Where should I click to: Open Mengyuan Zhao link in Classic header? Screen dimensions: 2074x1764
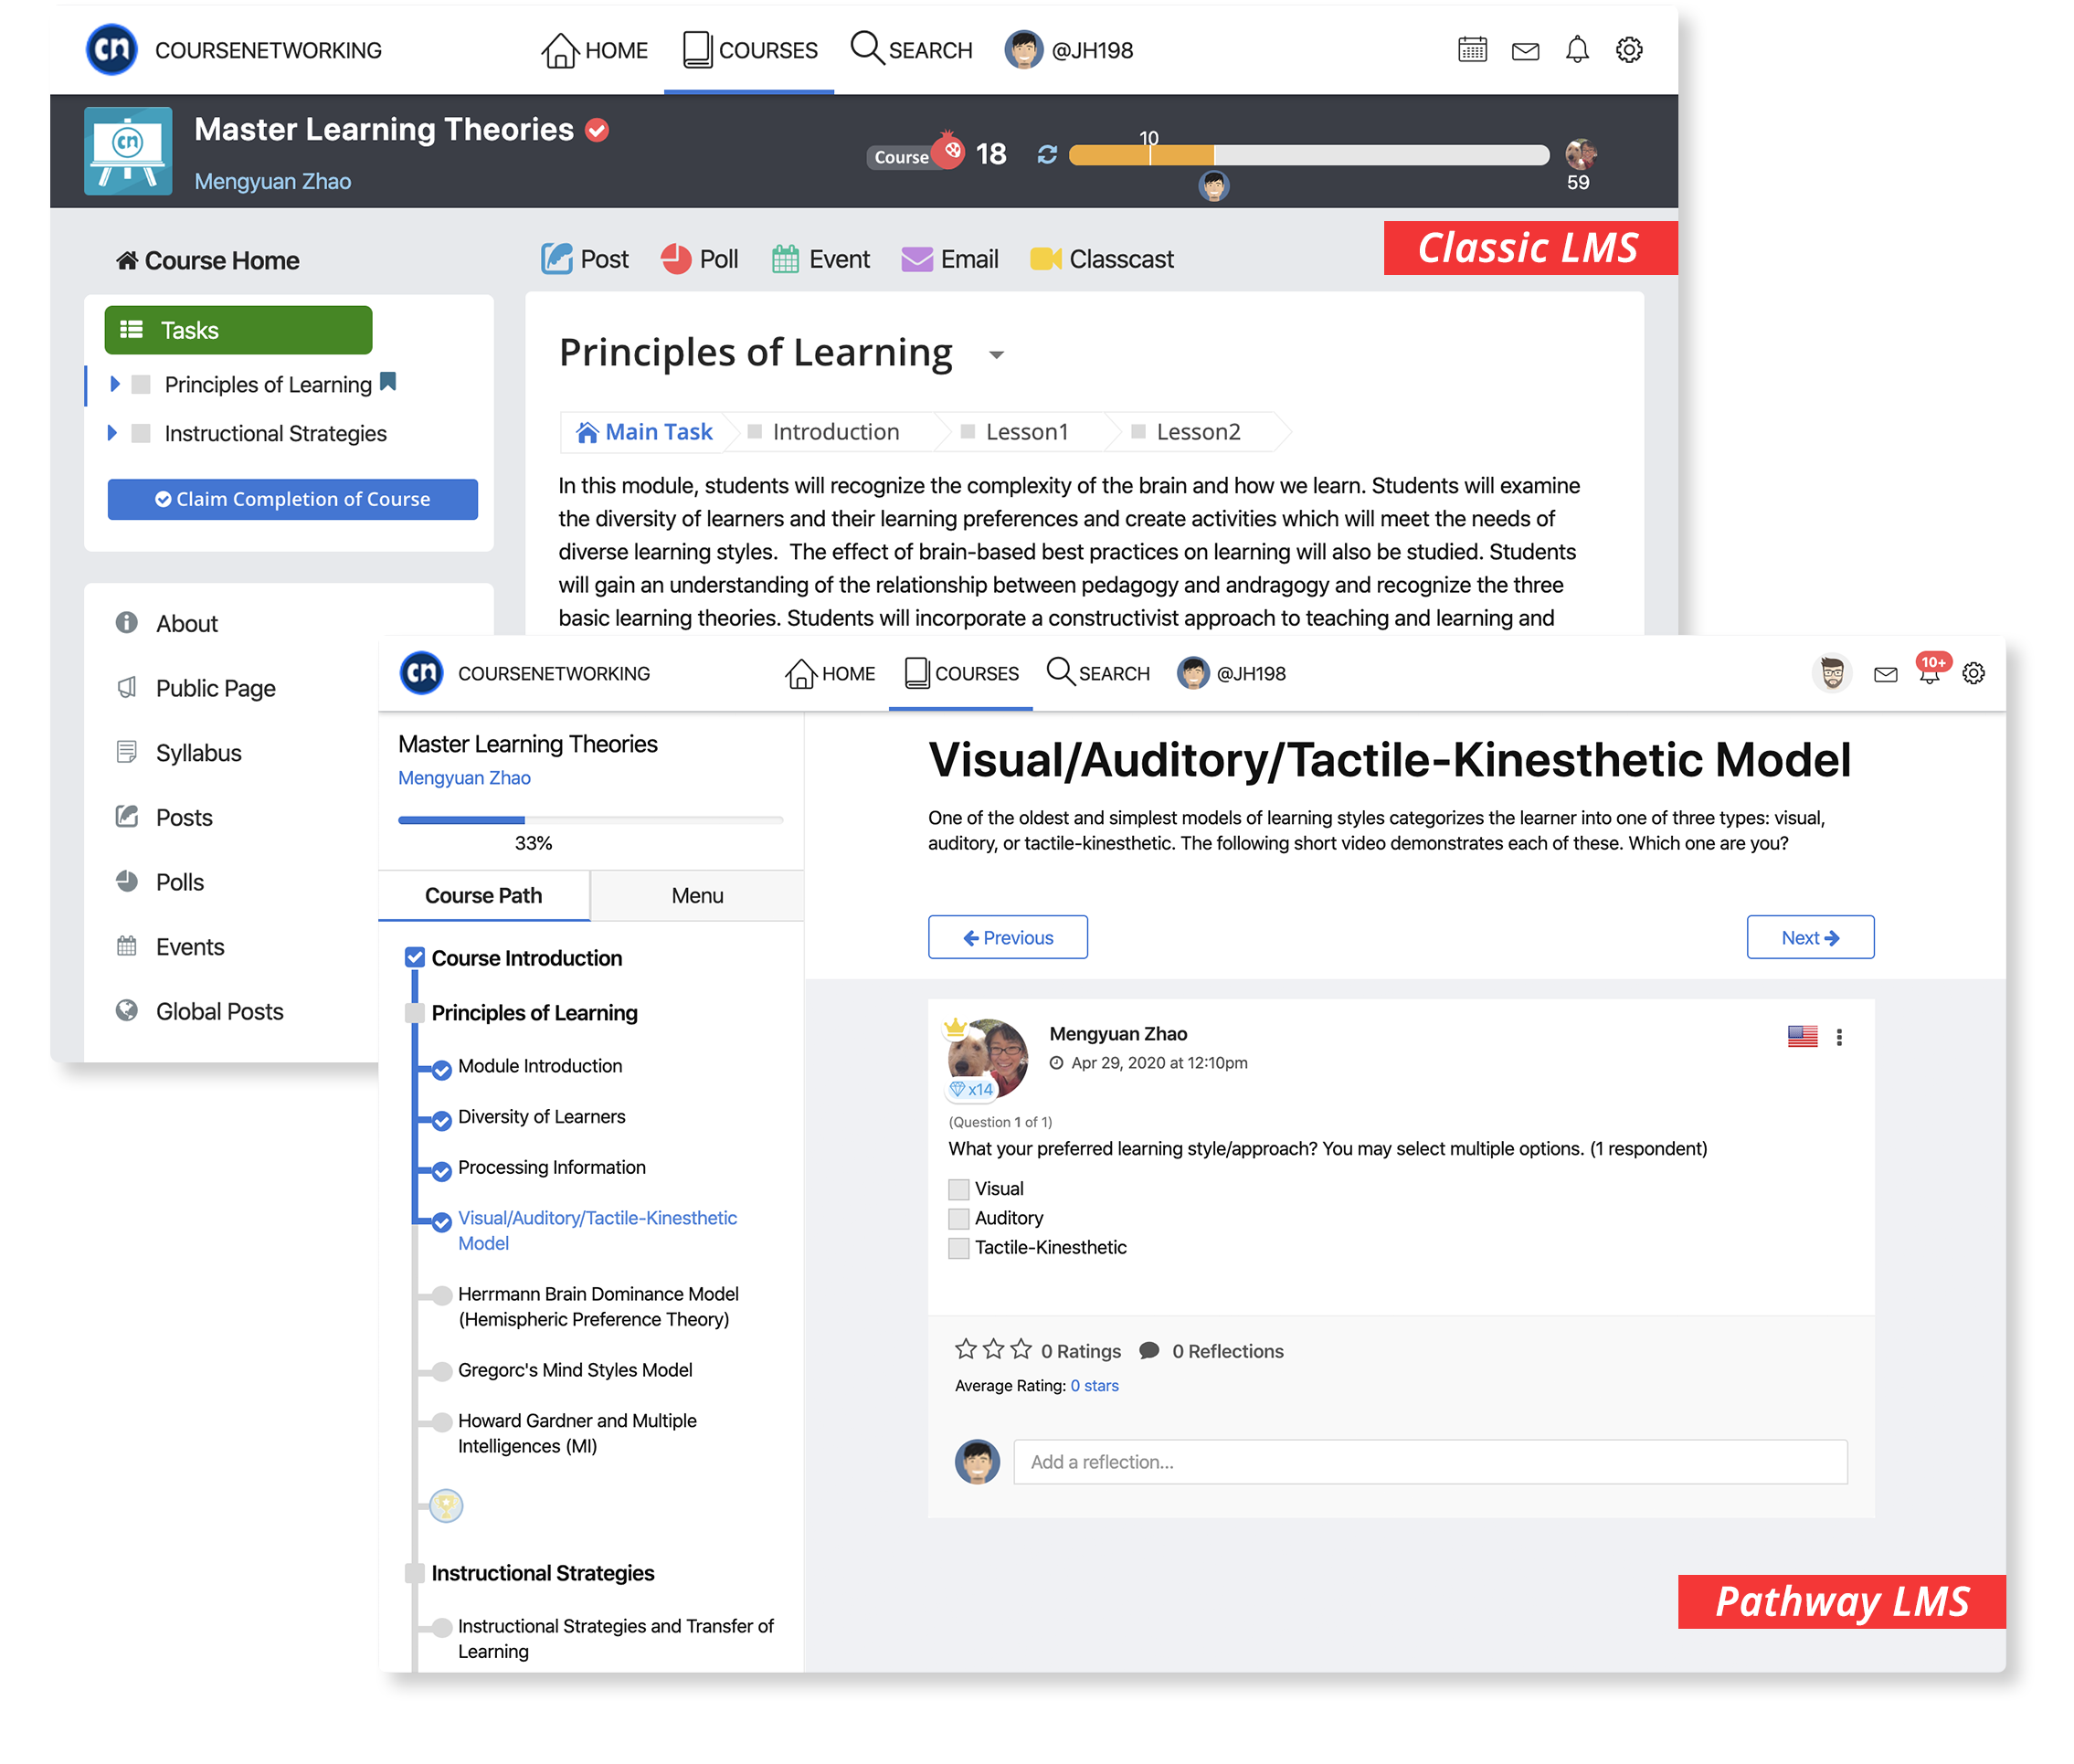[272, 181]
